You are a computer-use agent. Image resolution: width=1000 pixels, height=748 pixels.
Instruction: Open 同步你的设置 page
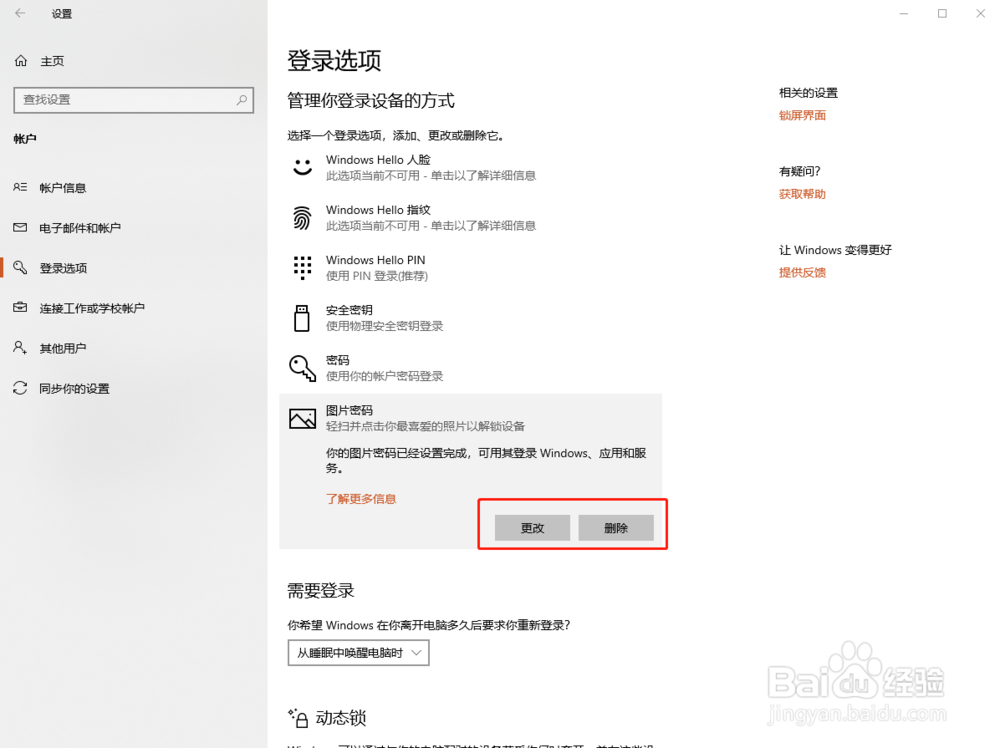tap(74, 388)
